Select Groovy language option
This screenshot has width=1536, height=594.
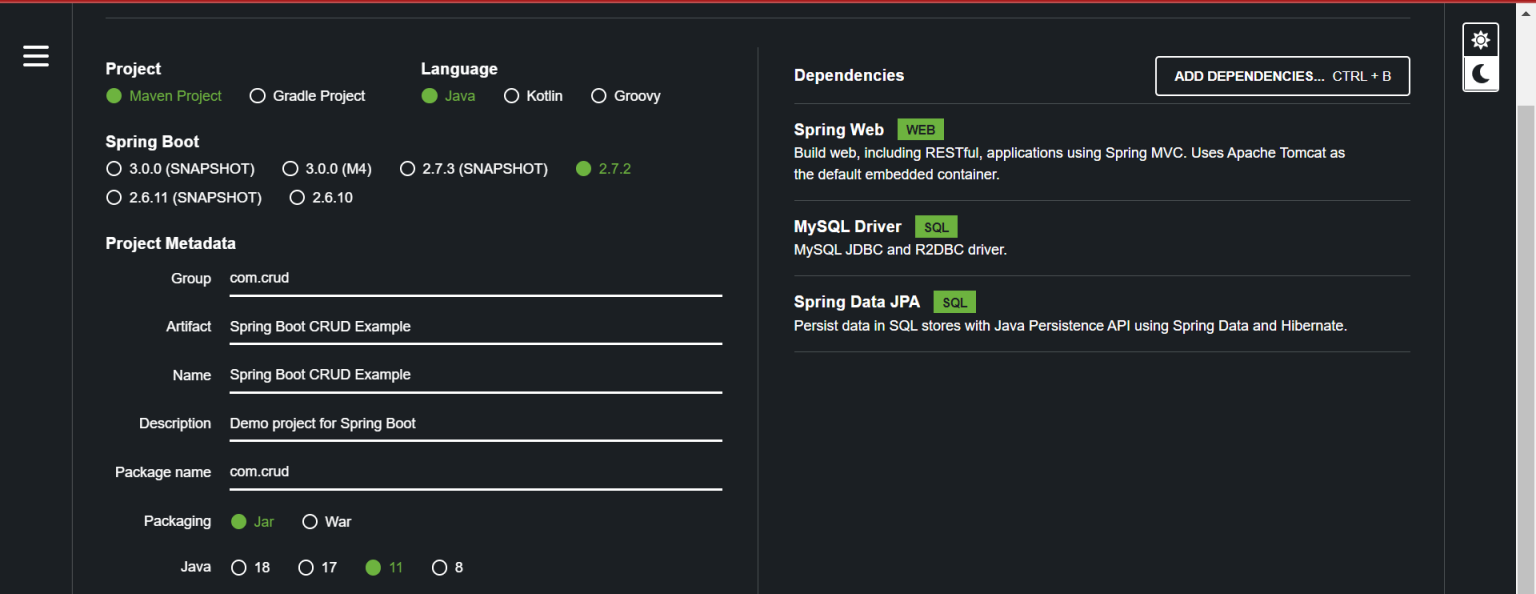click(x=598, y=95)
